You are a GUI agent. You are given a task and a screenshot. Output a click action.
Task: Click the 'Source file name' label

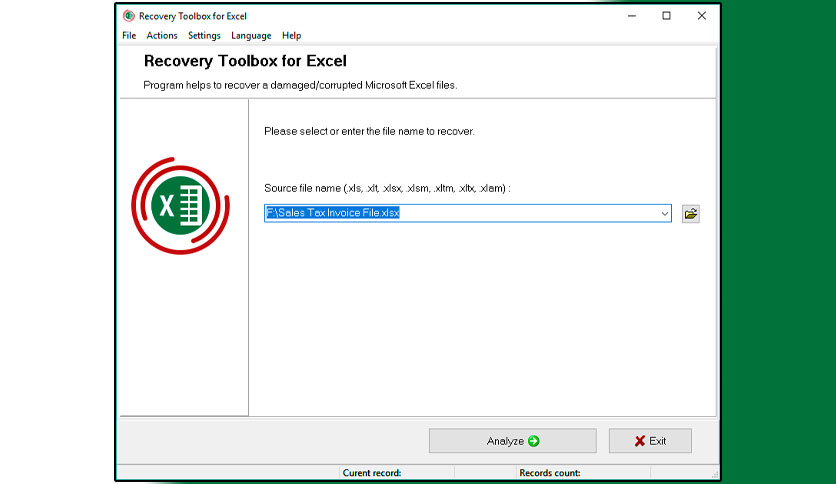click(x=387, y=188)
